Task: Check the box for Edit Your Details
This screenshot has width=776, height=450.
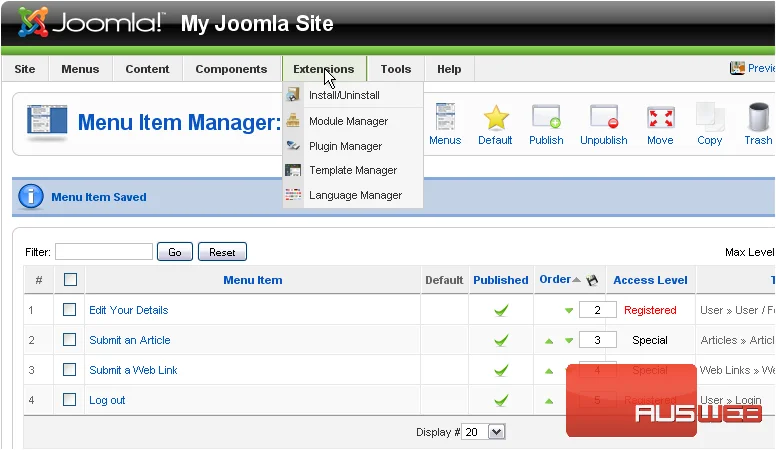Action: click(69, 310)
